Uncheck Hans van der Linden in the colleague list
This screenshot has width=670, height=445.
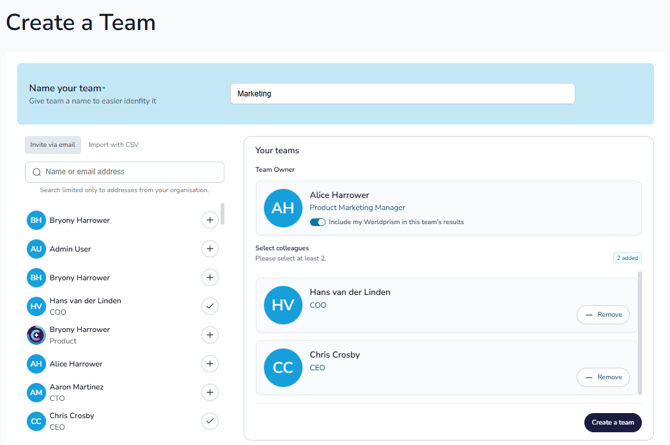(x=210, y=306)
